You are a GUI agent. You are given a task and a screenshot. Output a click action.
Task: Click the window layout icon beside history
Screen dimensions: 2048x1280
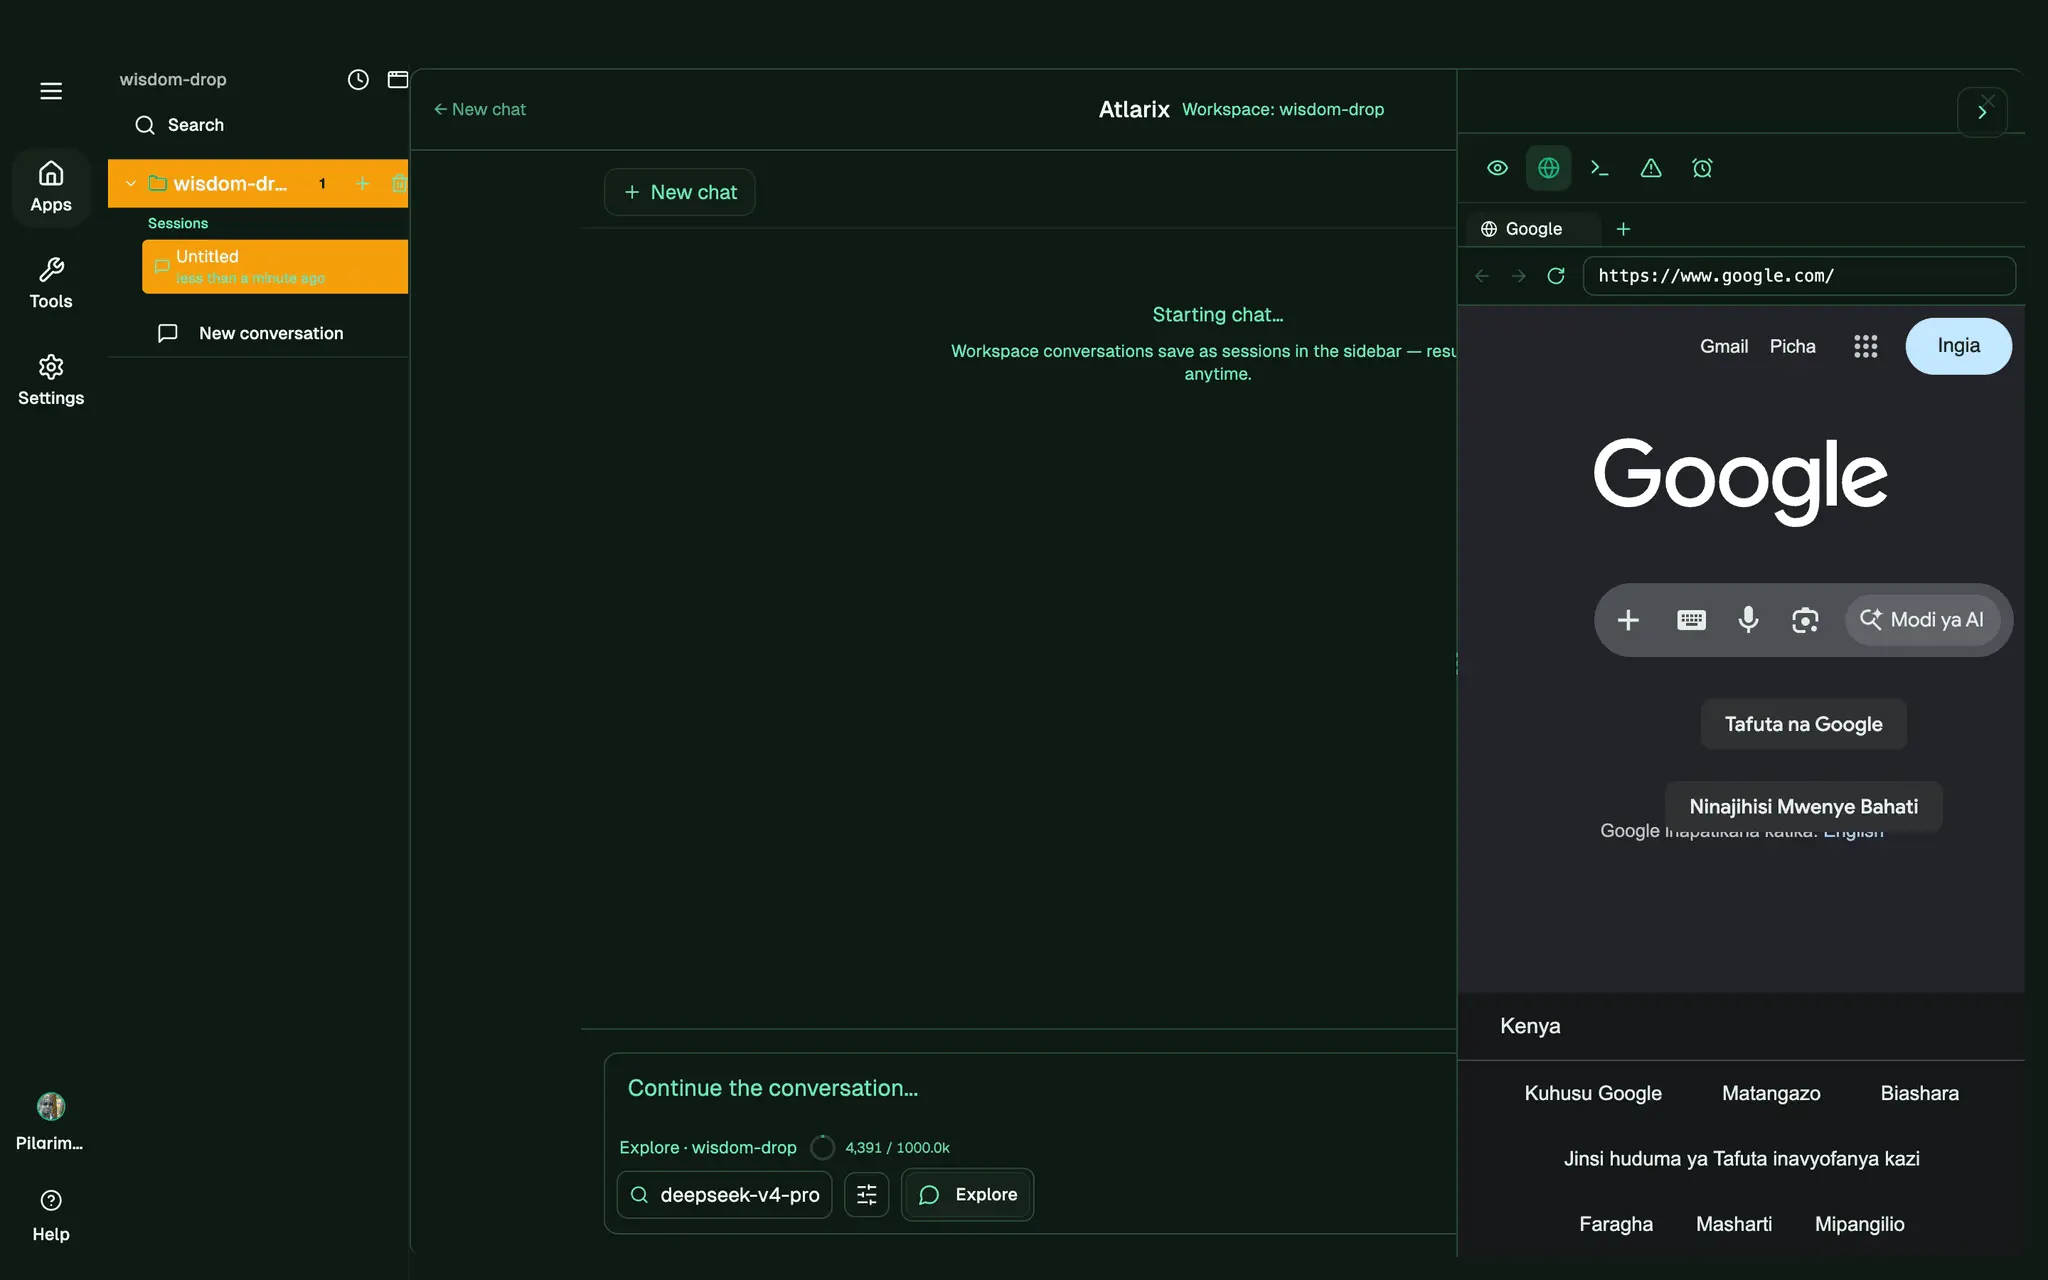tap(398, 80)
